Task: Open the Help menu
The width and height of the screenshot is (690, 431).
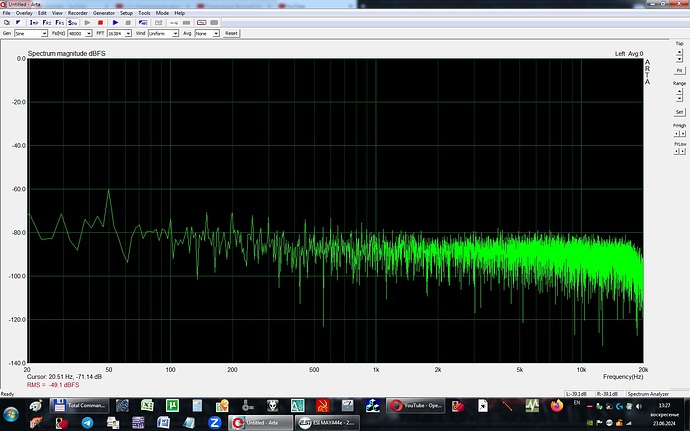Action: [180, 13]
